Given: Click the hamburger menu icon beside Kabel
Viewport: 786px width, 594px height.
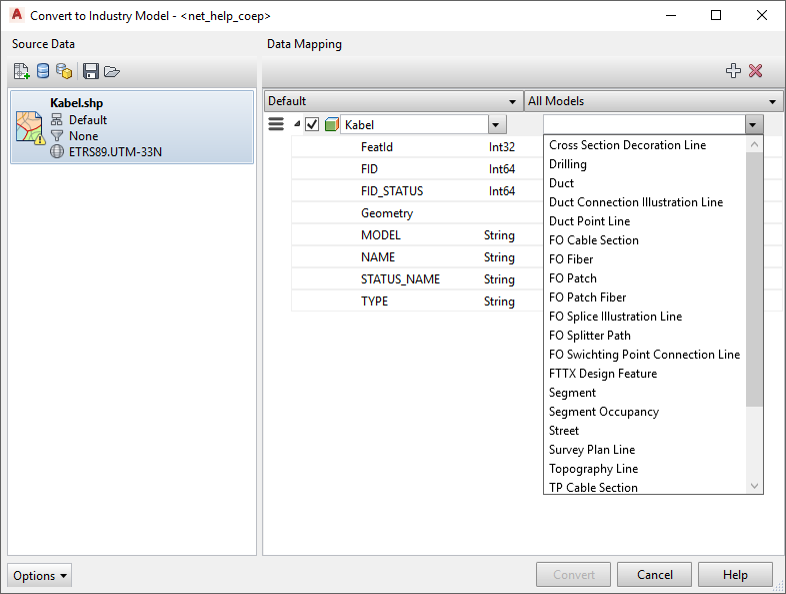Looking at the screenshot, I should tap(276, 124).
